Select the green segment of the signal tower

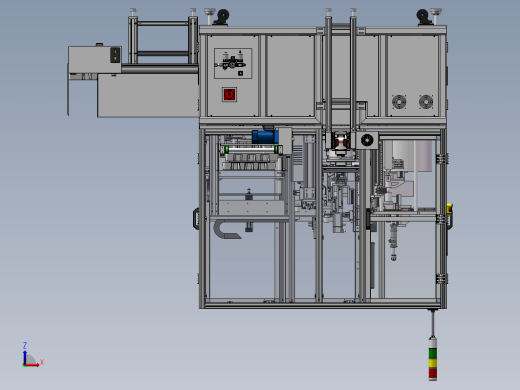click(x=433, y=353)
